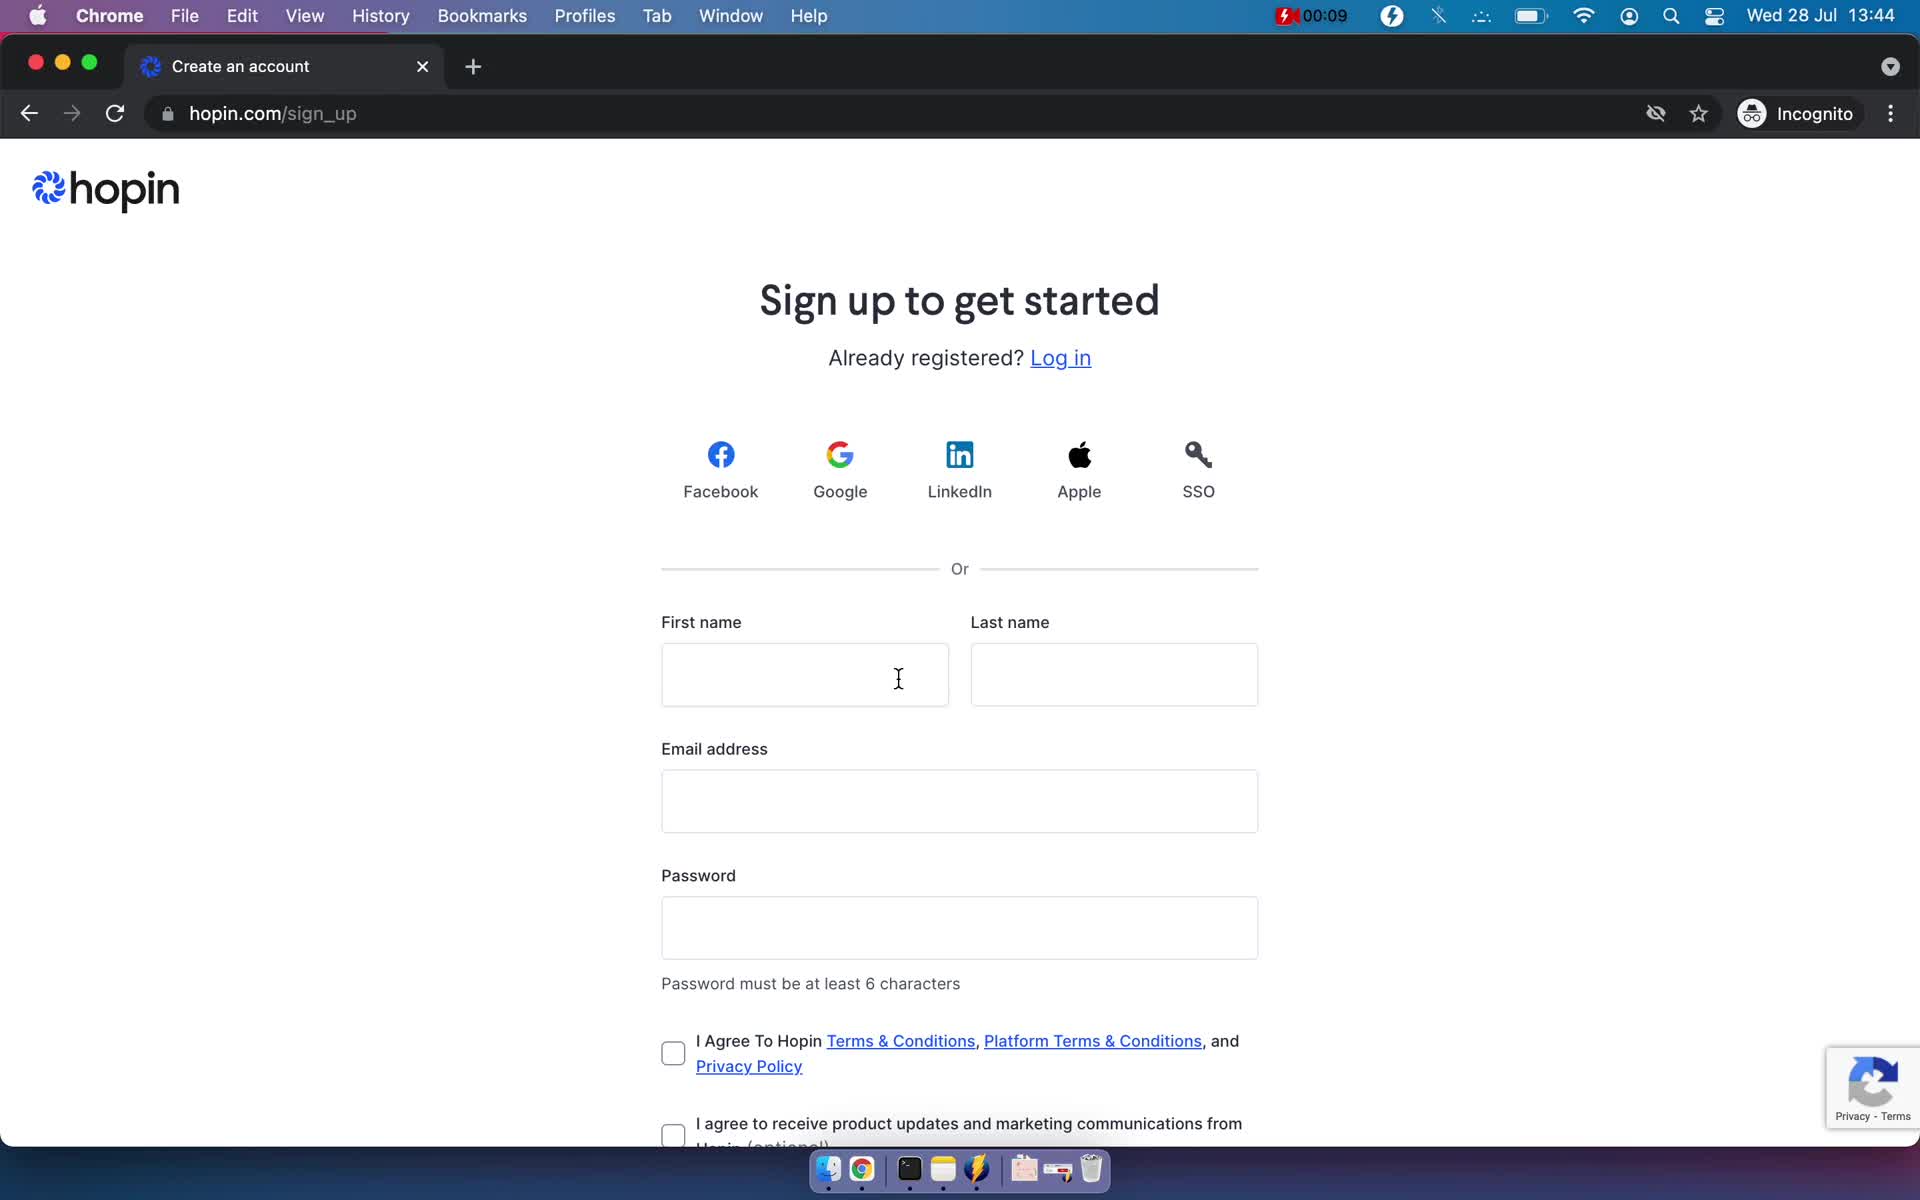Bookmark this page with the star icon
The height and width of the screenshot is (1200, 1920).
[1698, 114]
